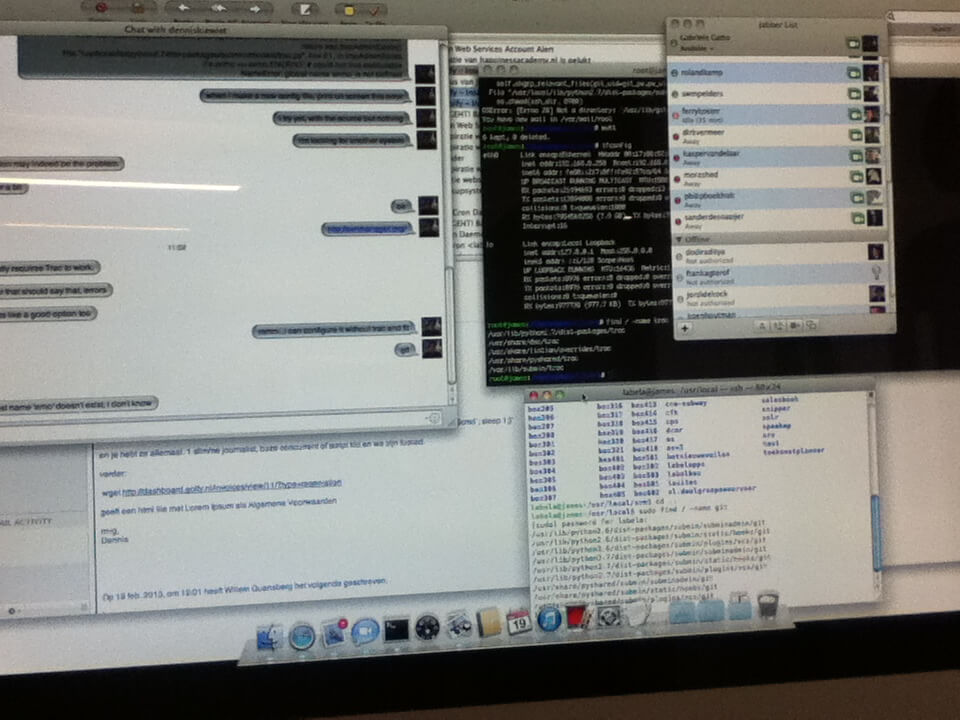Click the blue link in the chat bubble
The image size is (960, 720).
click(366, 229)
